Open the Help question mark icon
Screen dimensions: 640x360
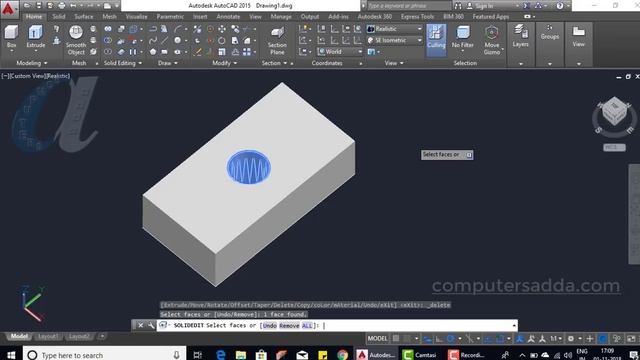(560, 6)
